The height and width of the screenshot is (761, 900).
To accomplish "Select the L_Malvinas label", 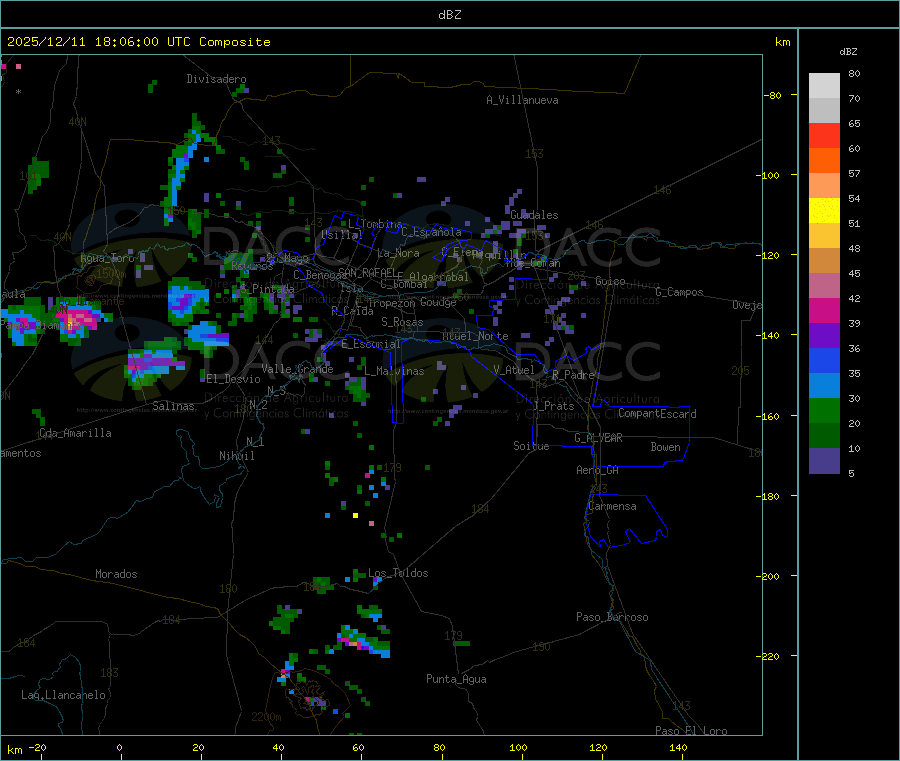I will click(394, 371).
